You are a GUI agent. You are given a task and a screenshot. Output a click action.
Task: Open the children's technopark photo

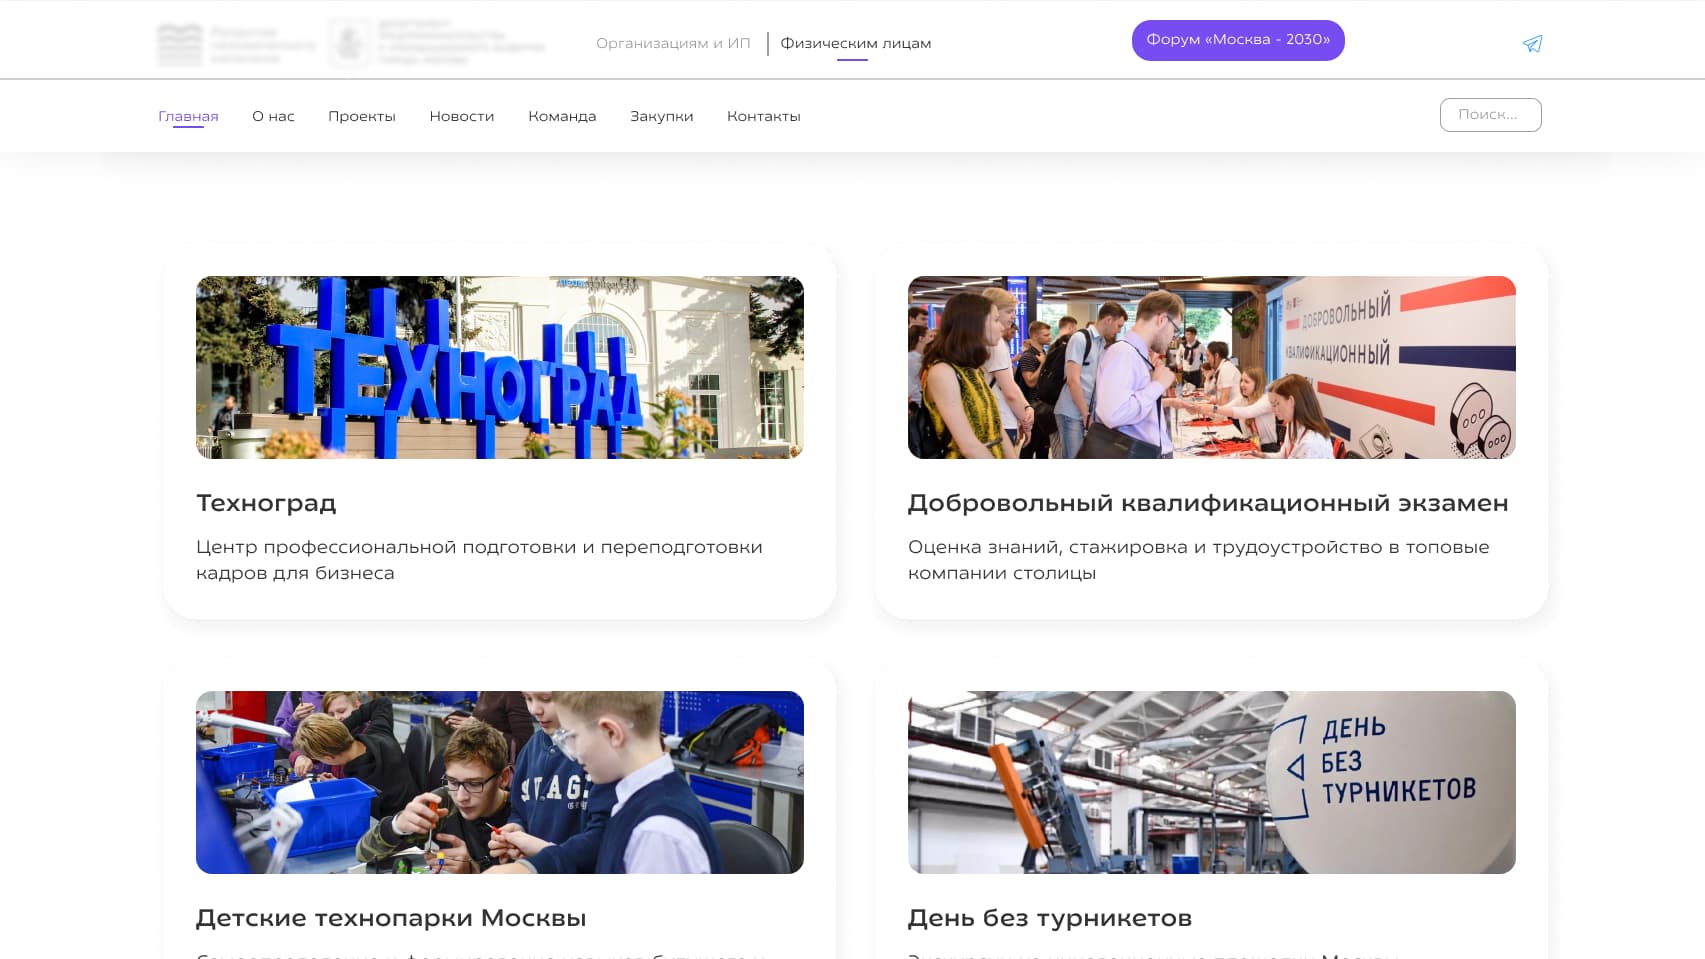pos(500,782)
